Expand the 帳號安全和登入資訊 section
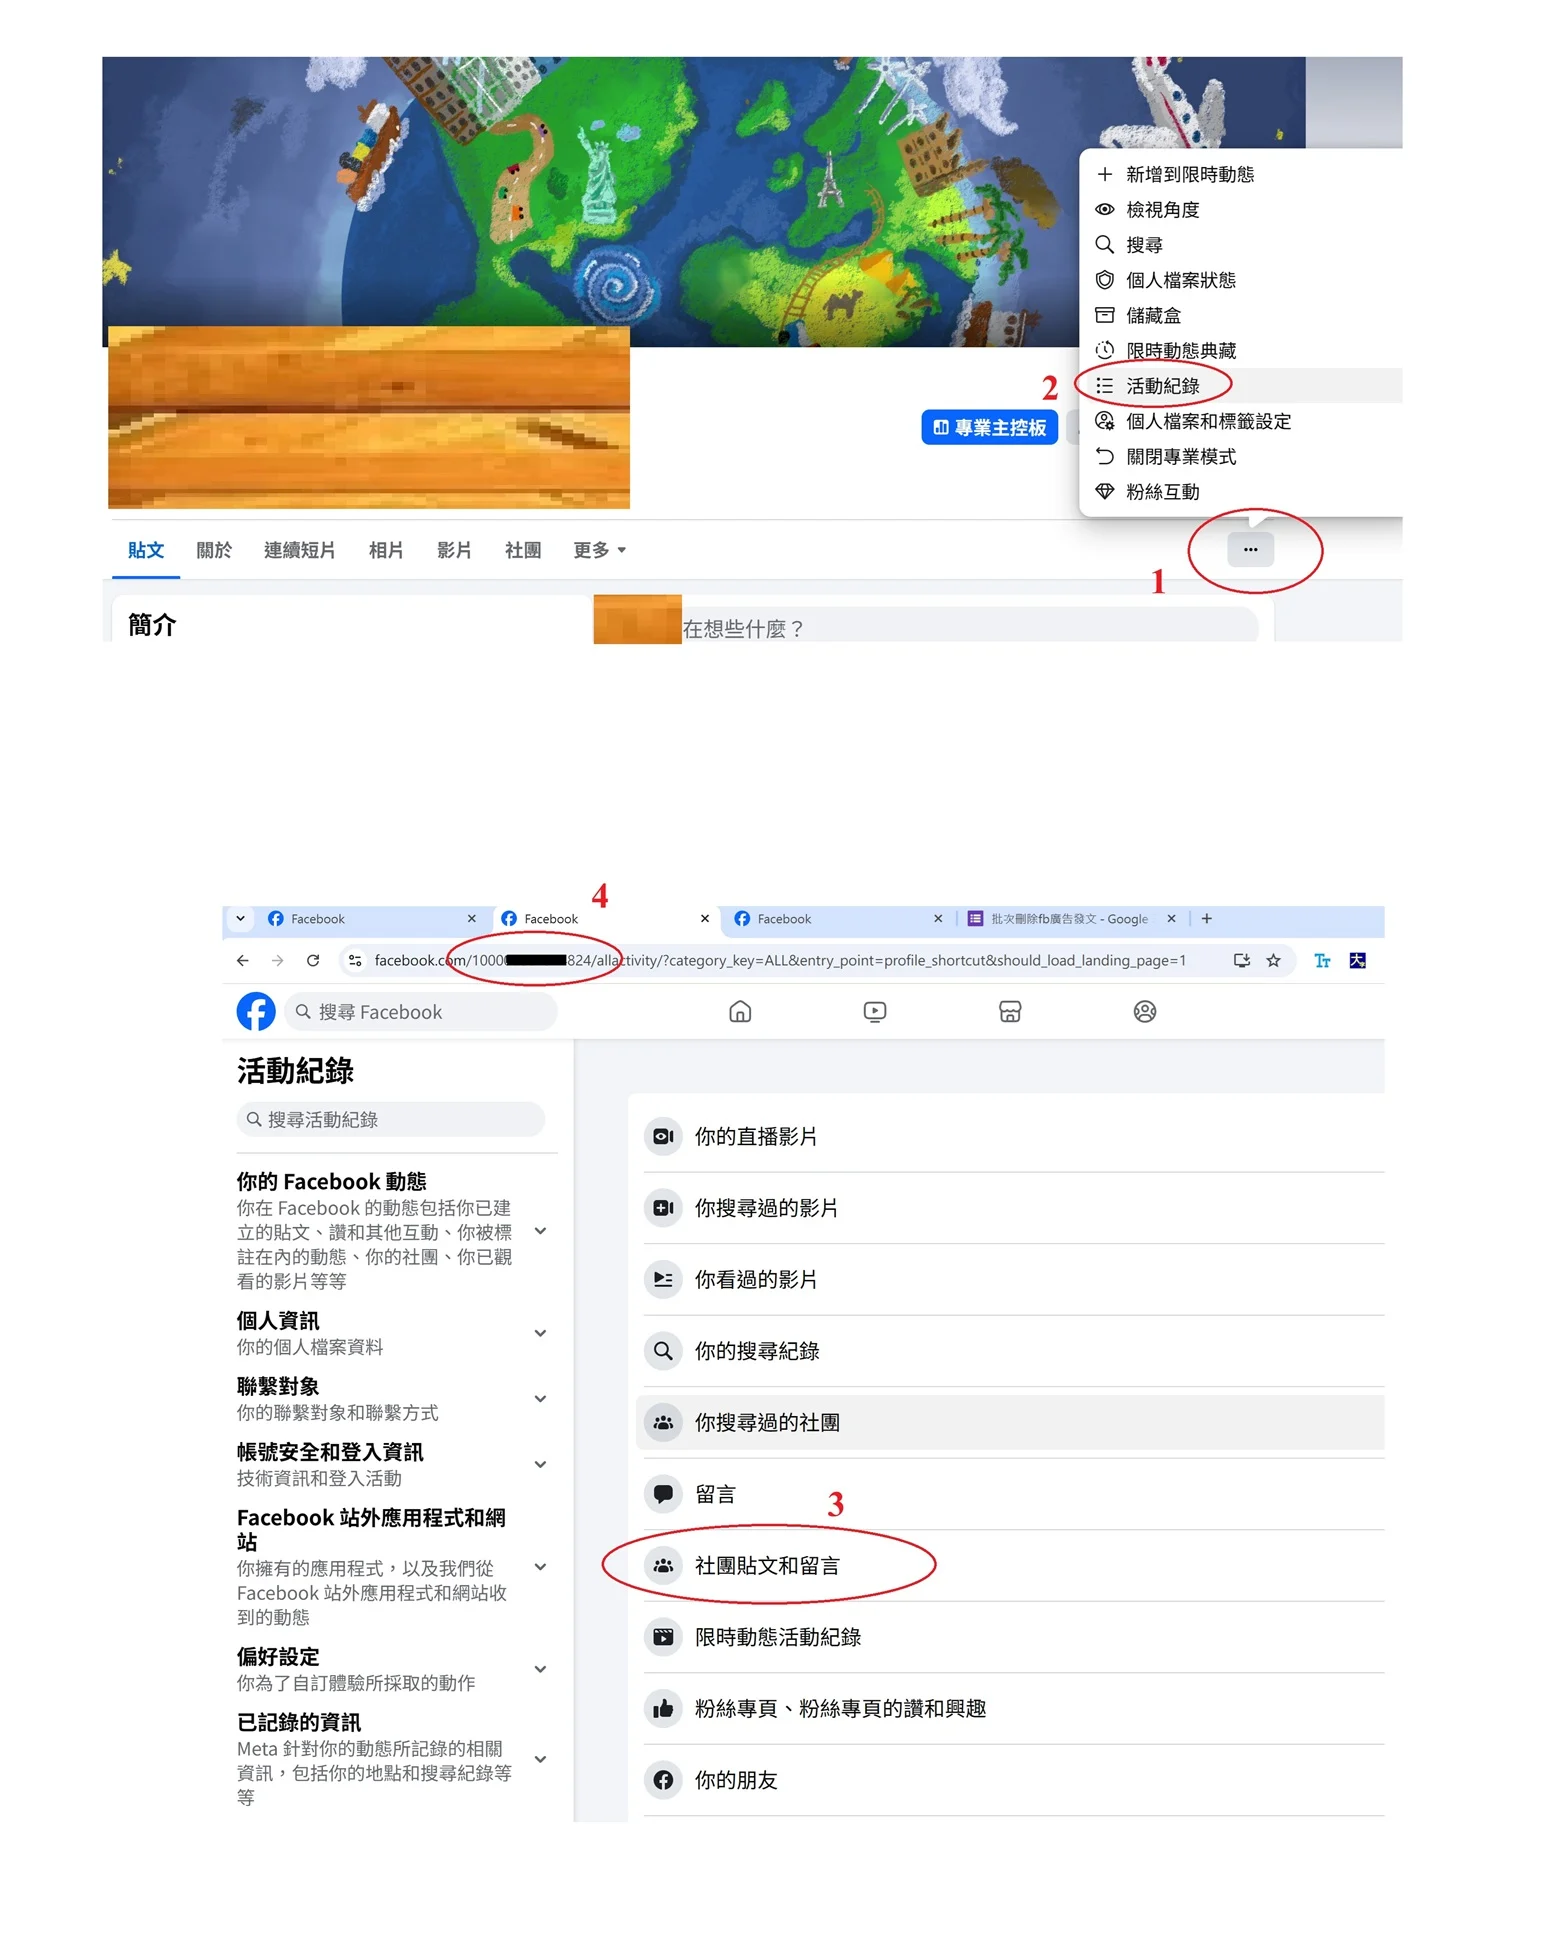 [x=540, y=1464]
